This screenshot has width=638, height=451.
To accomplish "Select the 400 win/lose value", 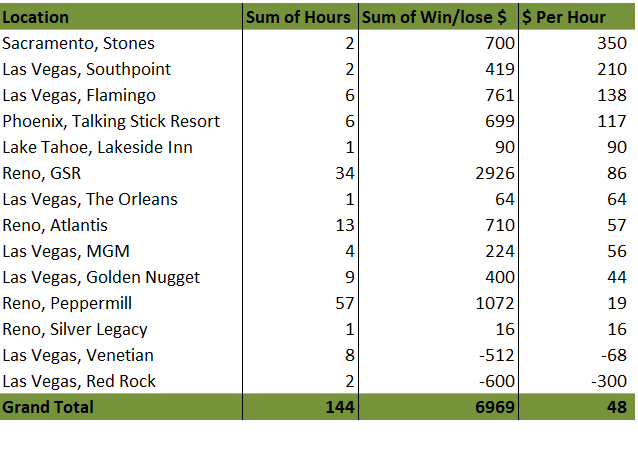I will 500,278.
